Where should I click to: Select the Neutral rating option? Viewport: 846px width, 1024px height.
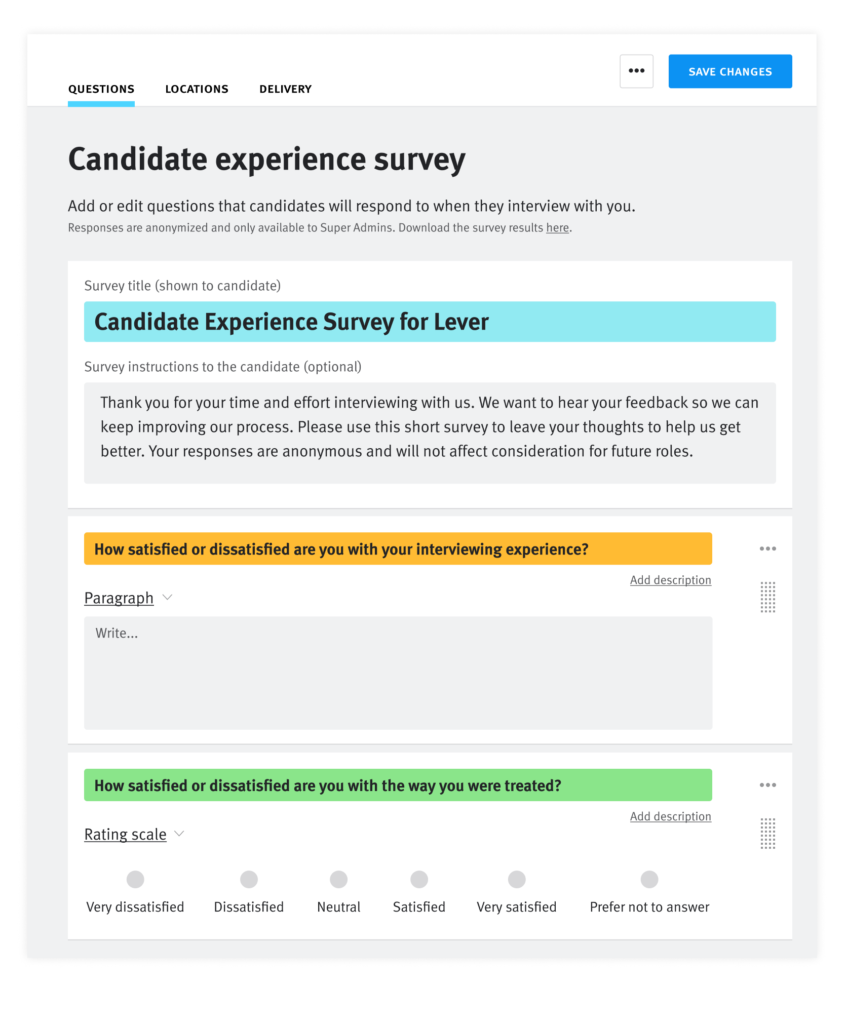pyautogui.click(x=338, y=880)
